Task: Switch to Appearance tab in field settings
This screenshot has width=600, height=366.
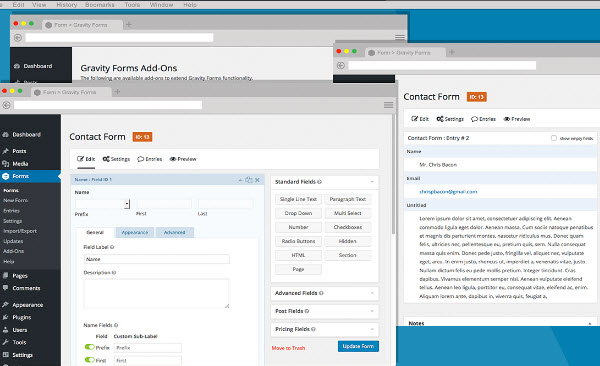Action: [135, 232]
